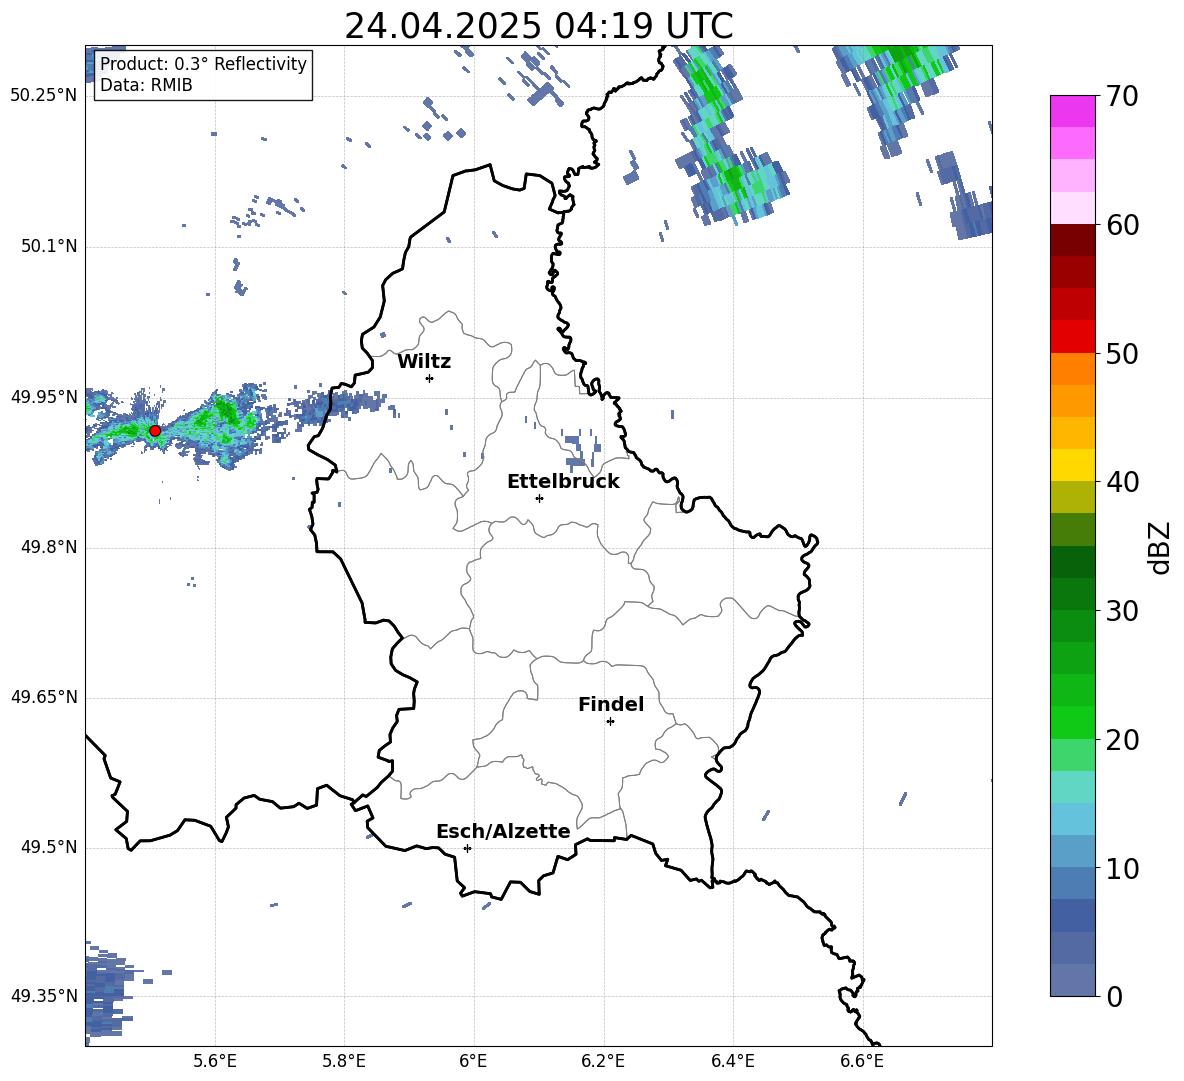Click the Wiltz station cross marker

pyautogui.click(x=430, y=378)
